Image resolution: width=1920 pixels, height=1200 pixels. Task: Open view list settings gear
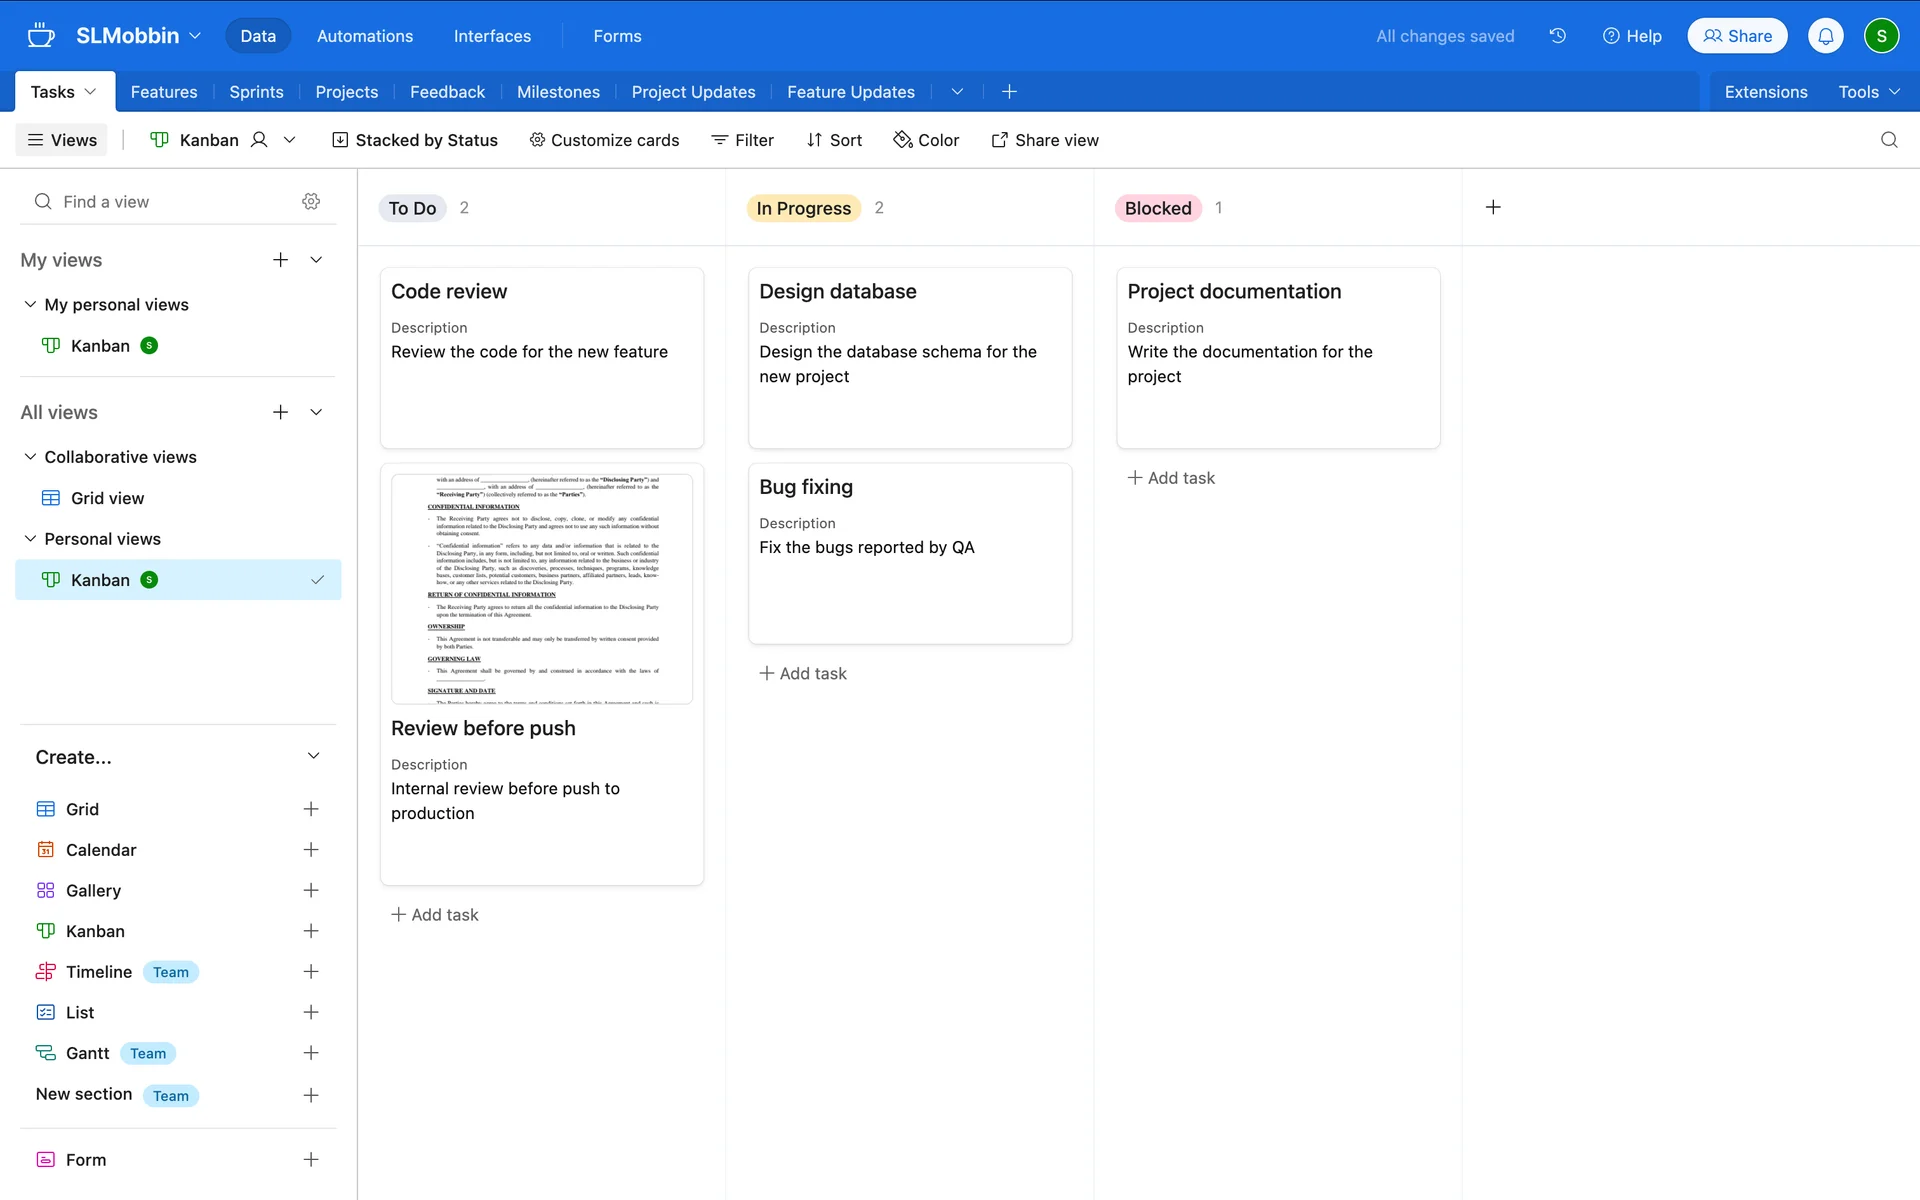[x=311, y=201]
